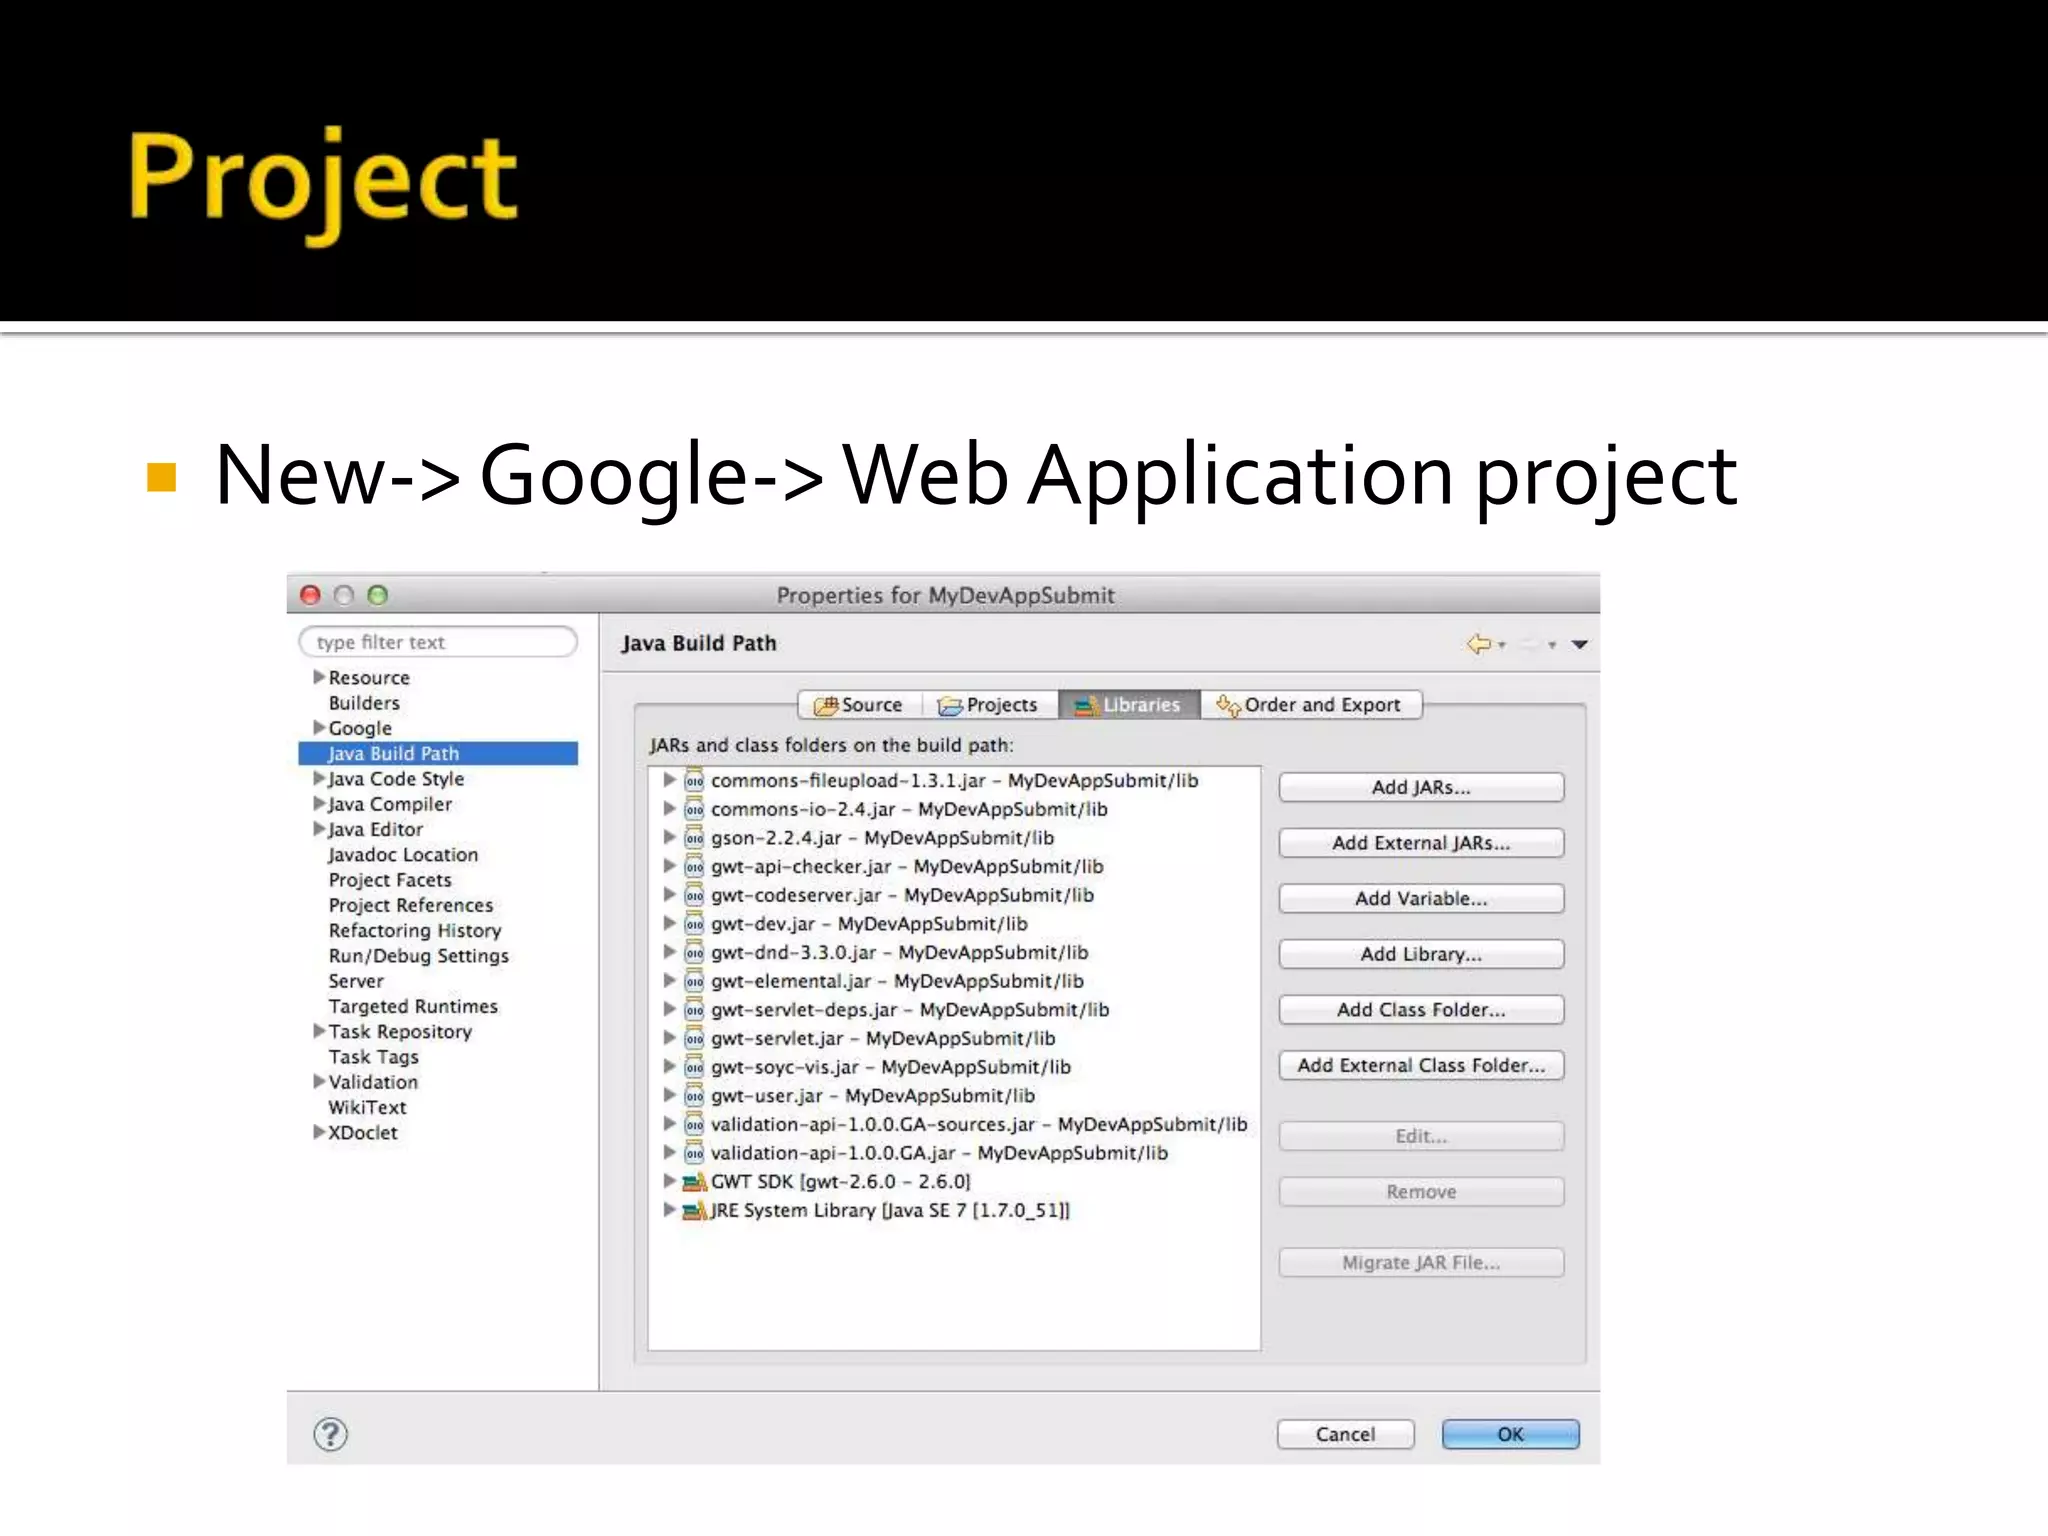This screenshot has width=2048, height=1536.
Task: Click the jar icon for validation-api-1.0.0.GA.jar
Action: point(694,1153)
